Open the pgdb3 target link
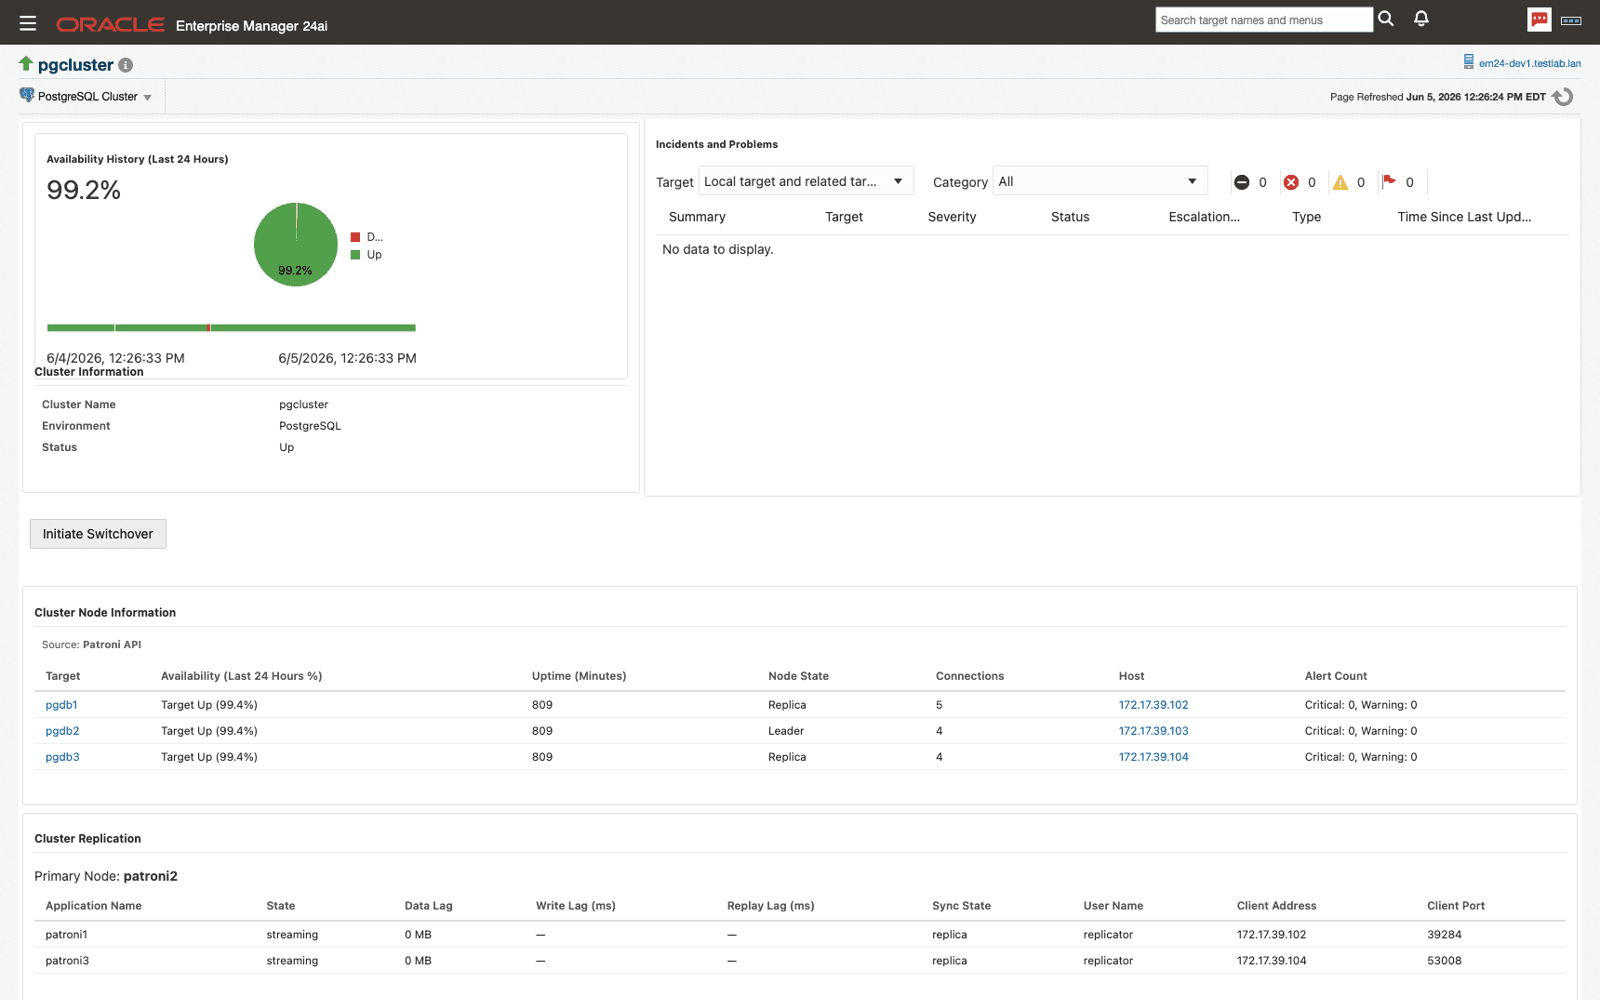Screen dimensions: 1600x1000 pyautogui.click(x=62, y=757)
